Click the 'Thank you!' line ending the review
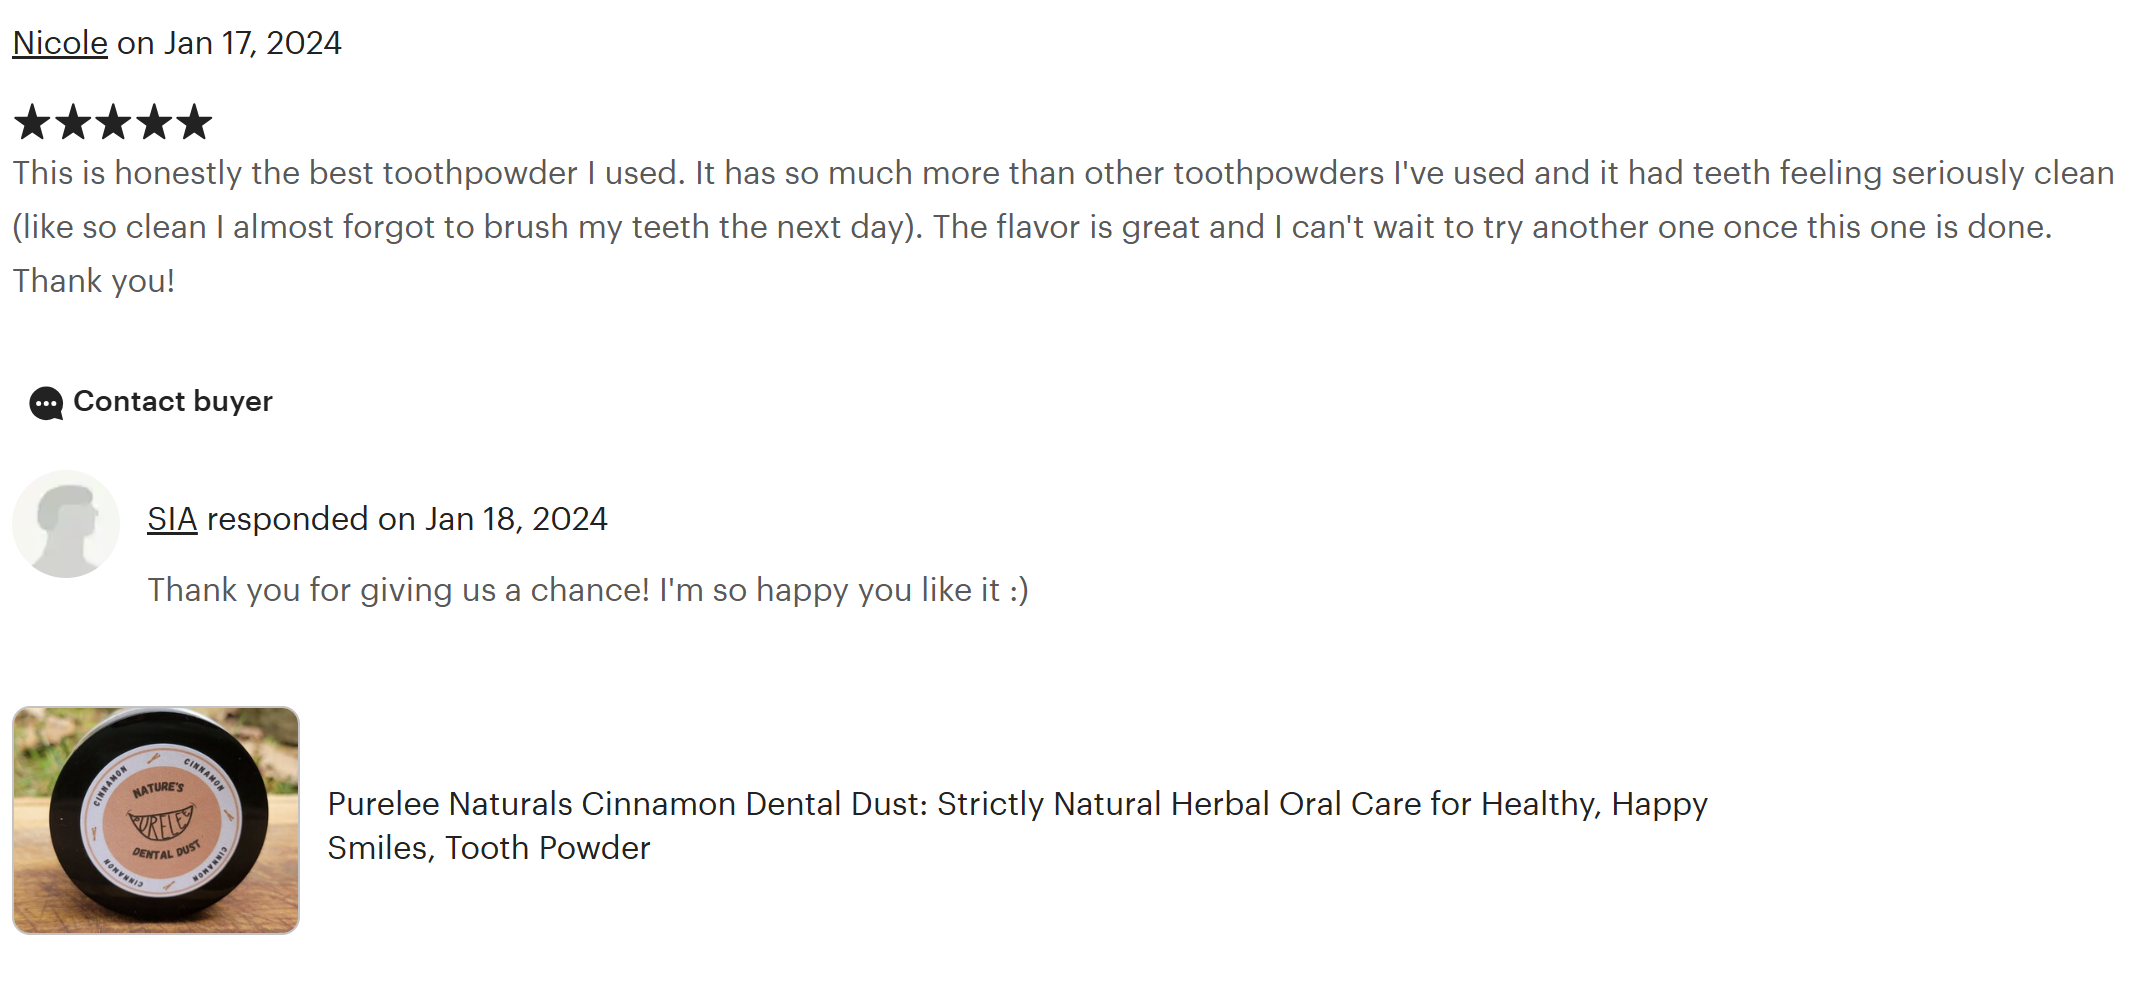 coord(94,281)
